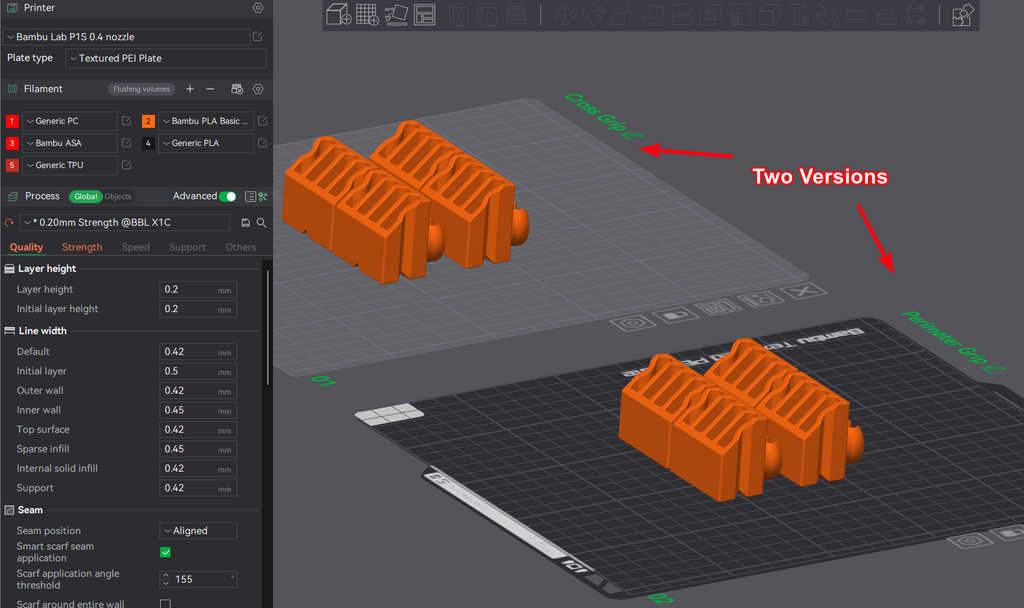Uncheck Smart scarf seam application
This screenshot has width=1024, height=608.
165,552
